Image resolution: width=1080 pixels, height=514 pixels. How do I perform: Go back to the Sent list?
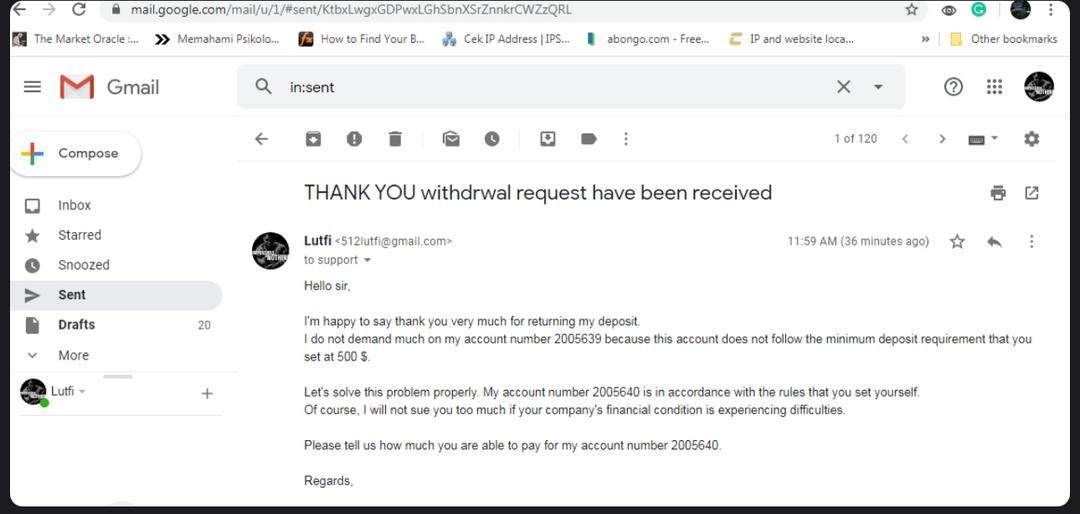261,139
